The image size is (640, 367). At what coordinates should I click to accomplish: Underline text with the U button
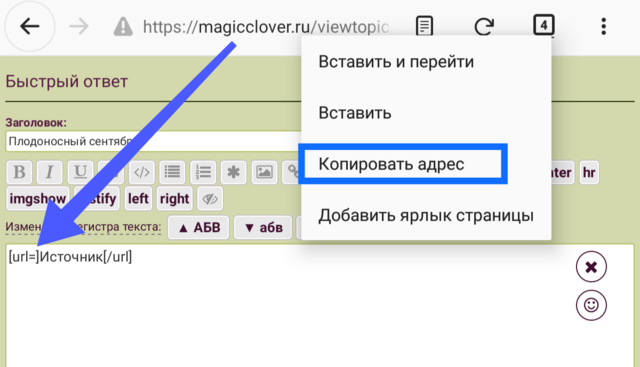[x=80, y=172]
